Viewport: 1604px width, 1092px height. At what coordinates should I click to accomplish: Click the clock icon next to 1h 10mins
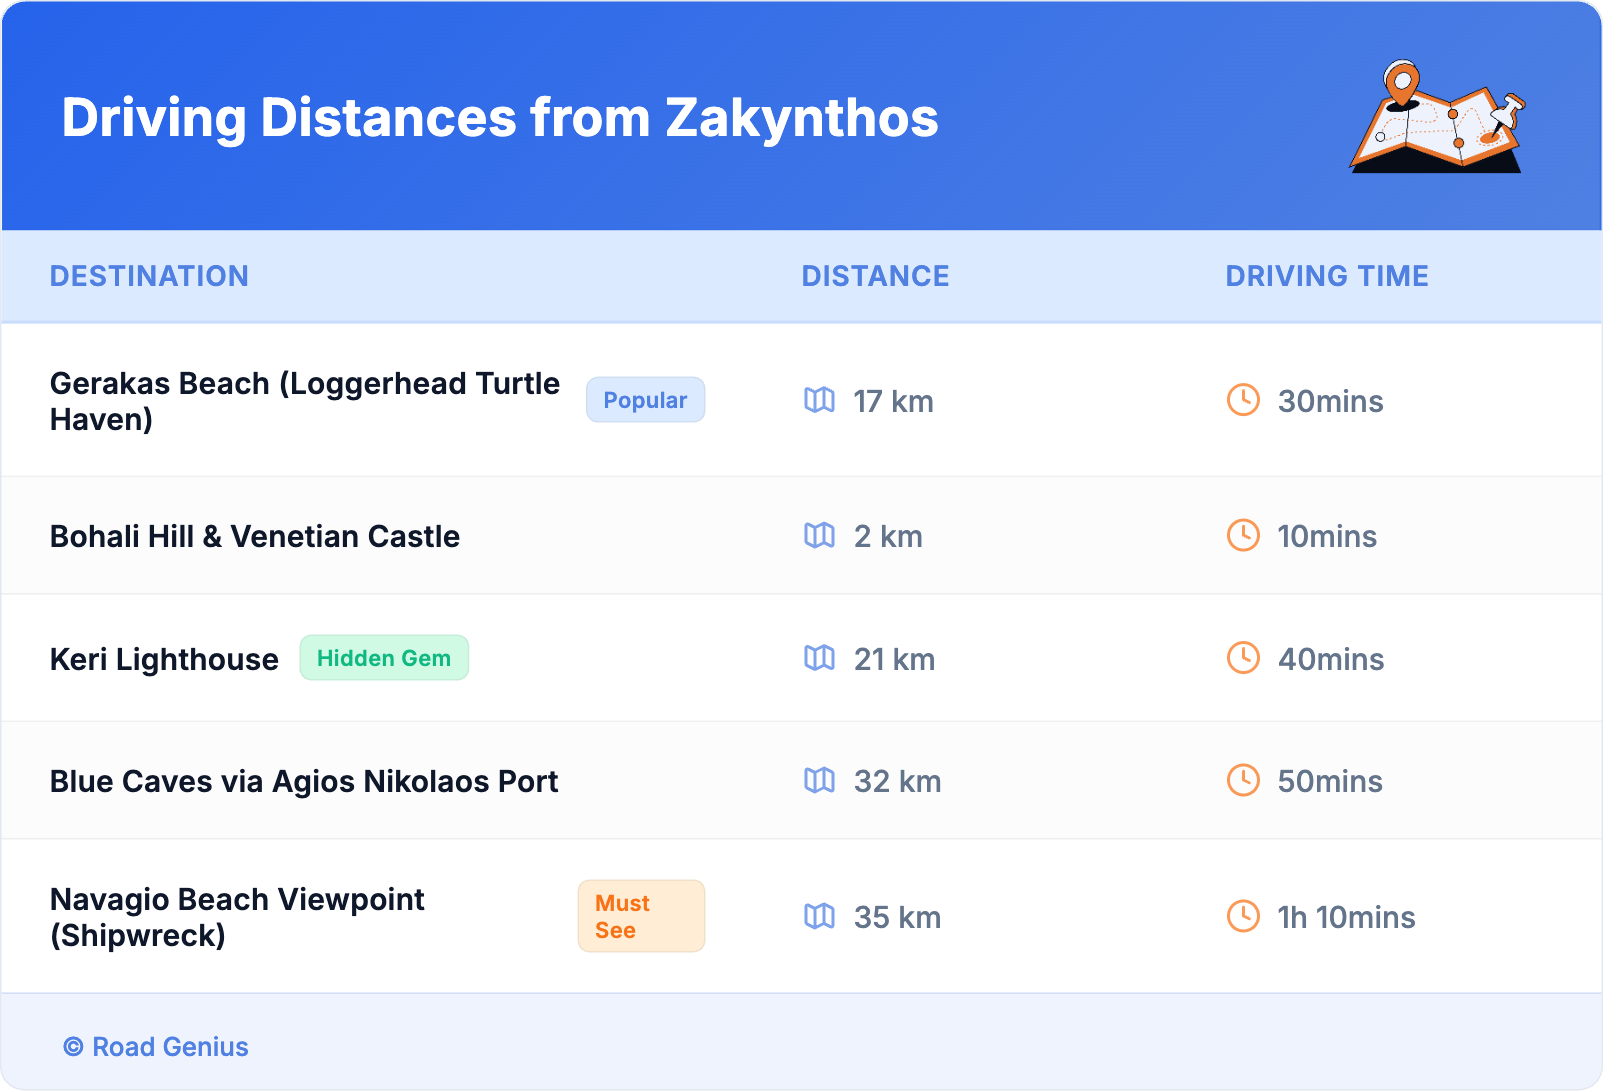(1243, 916)
